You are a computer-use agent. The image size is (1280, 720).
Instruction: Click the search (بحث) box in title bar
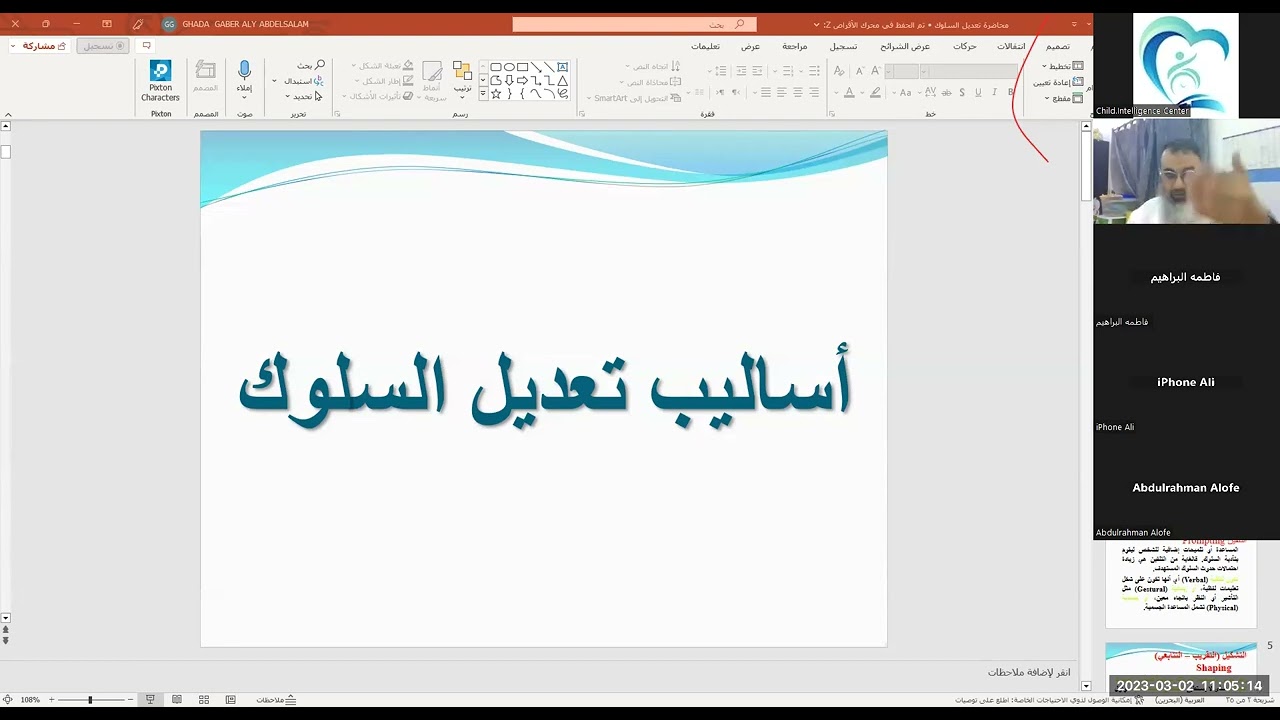click(634, 24)
